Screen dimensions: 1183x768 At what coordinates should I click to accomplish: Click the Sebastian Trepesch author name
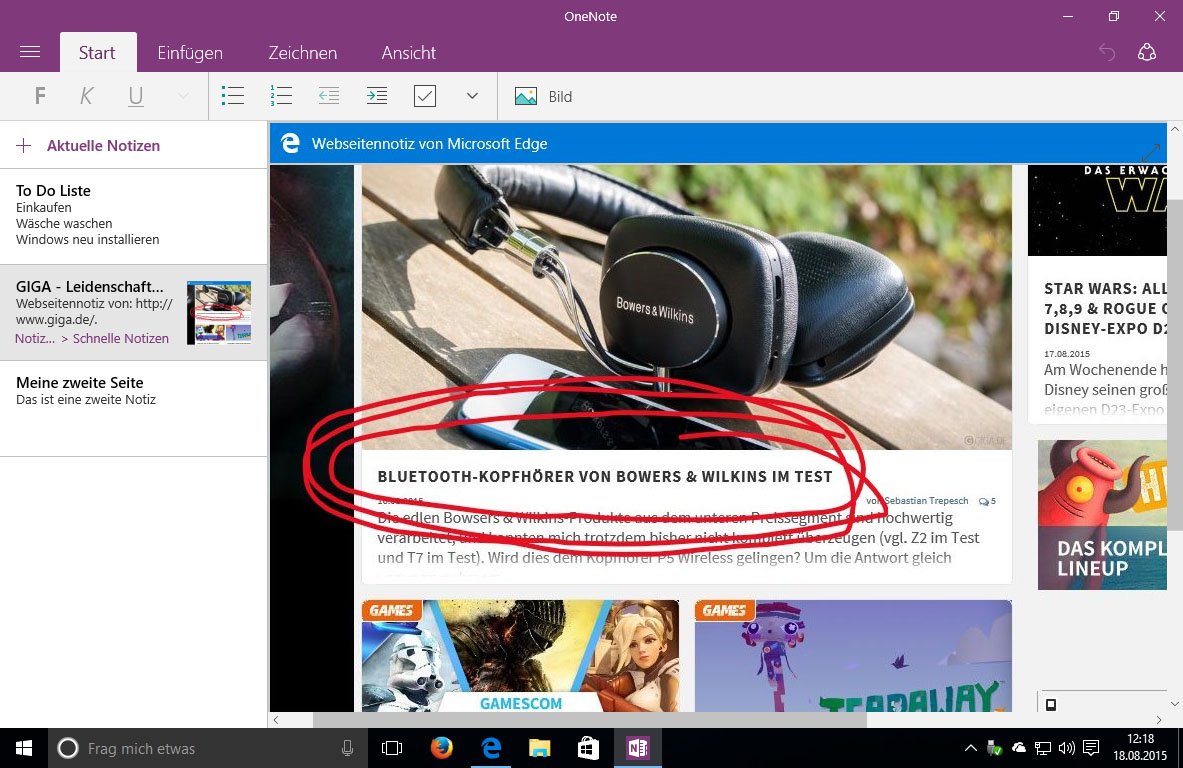(926, 501)
